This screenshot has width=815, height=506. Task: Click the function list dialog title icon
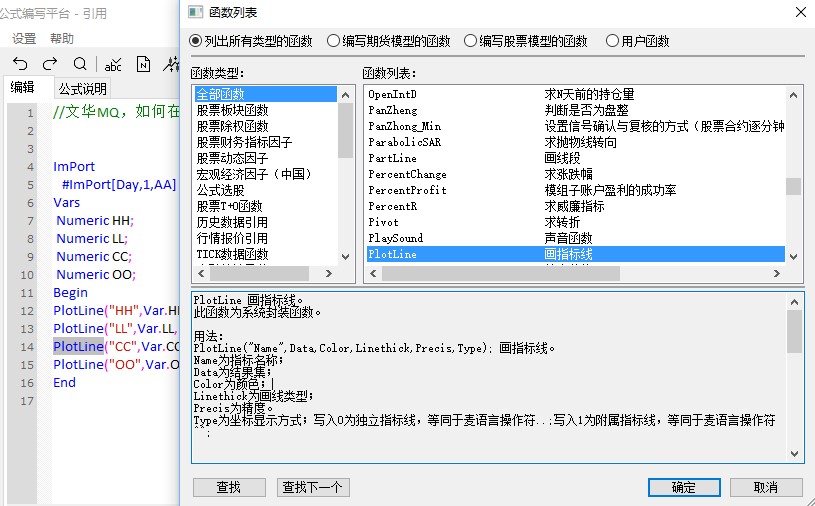[195, 12]
